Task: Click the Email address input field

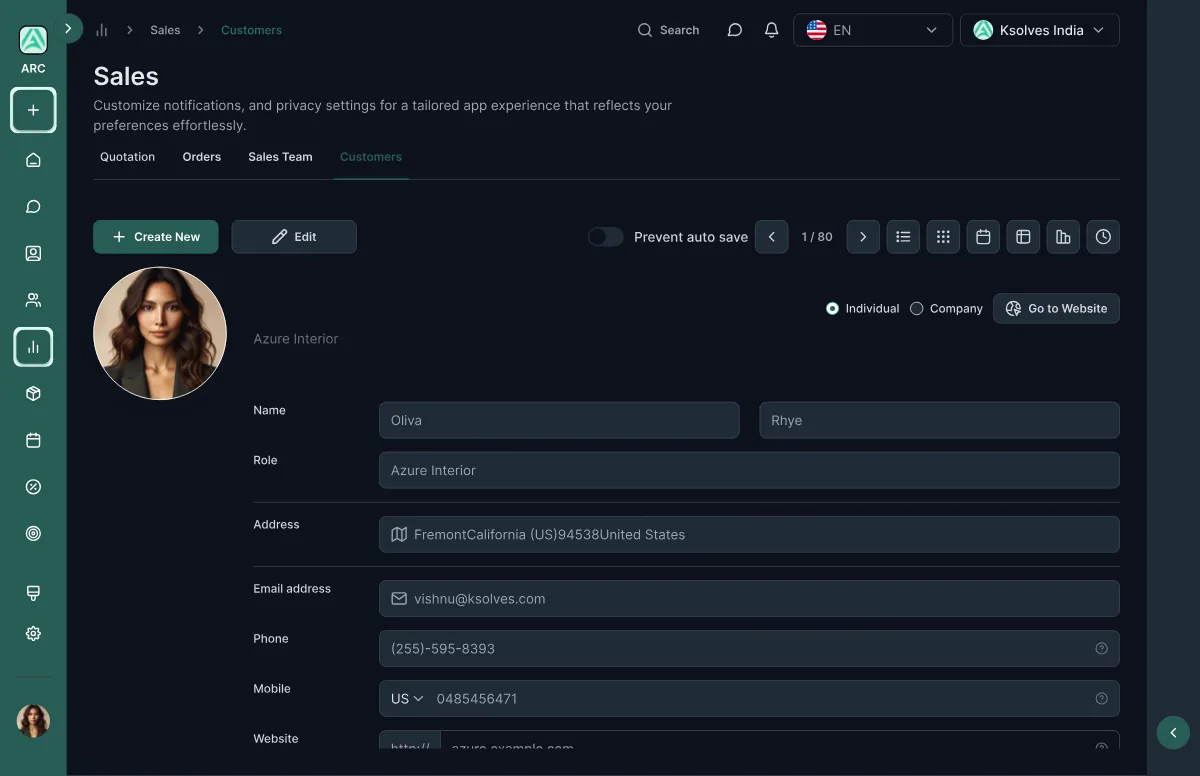Action: pyautogui.click(x=749, y=599)
